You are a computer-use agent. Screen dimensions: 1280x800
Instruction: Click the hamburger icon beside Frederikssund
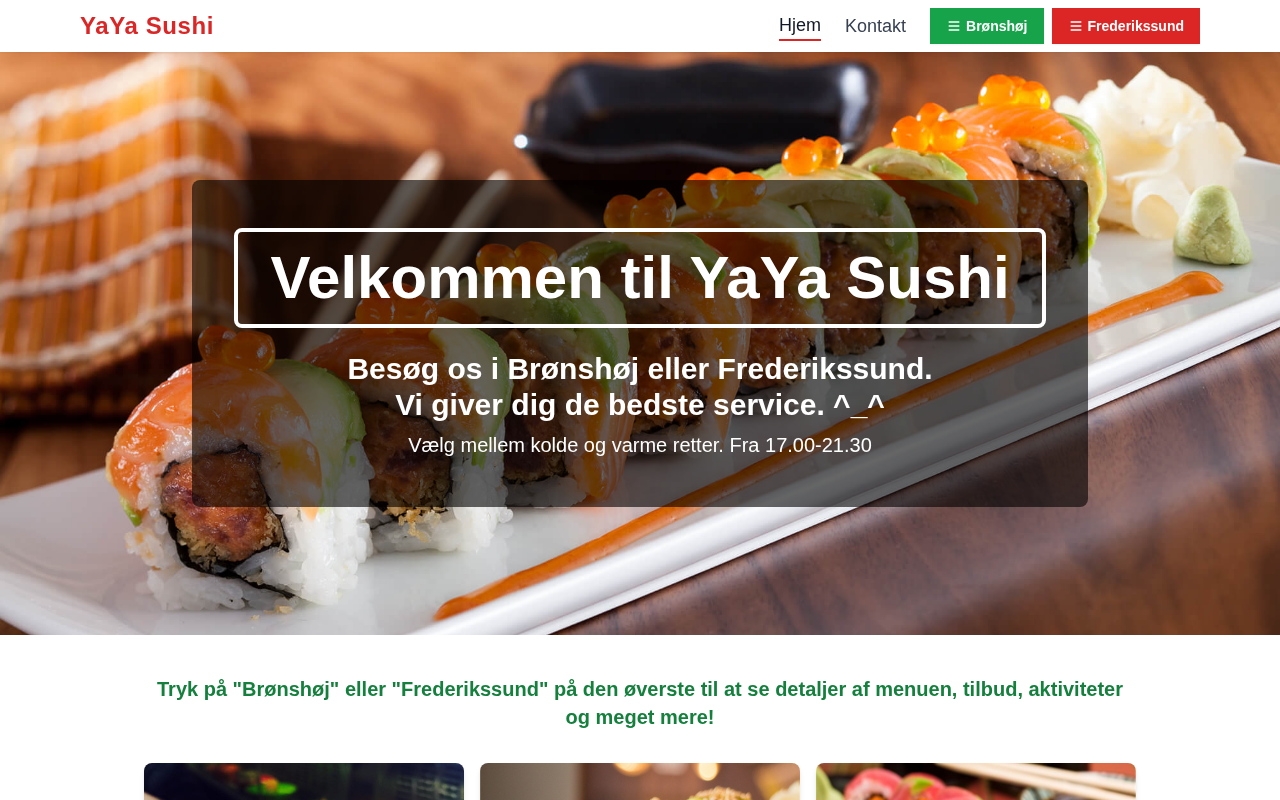tap(1076, 26)
